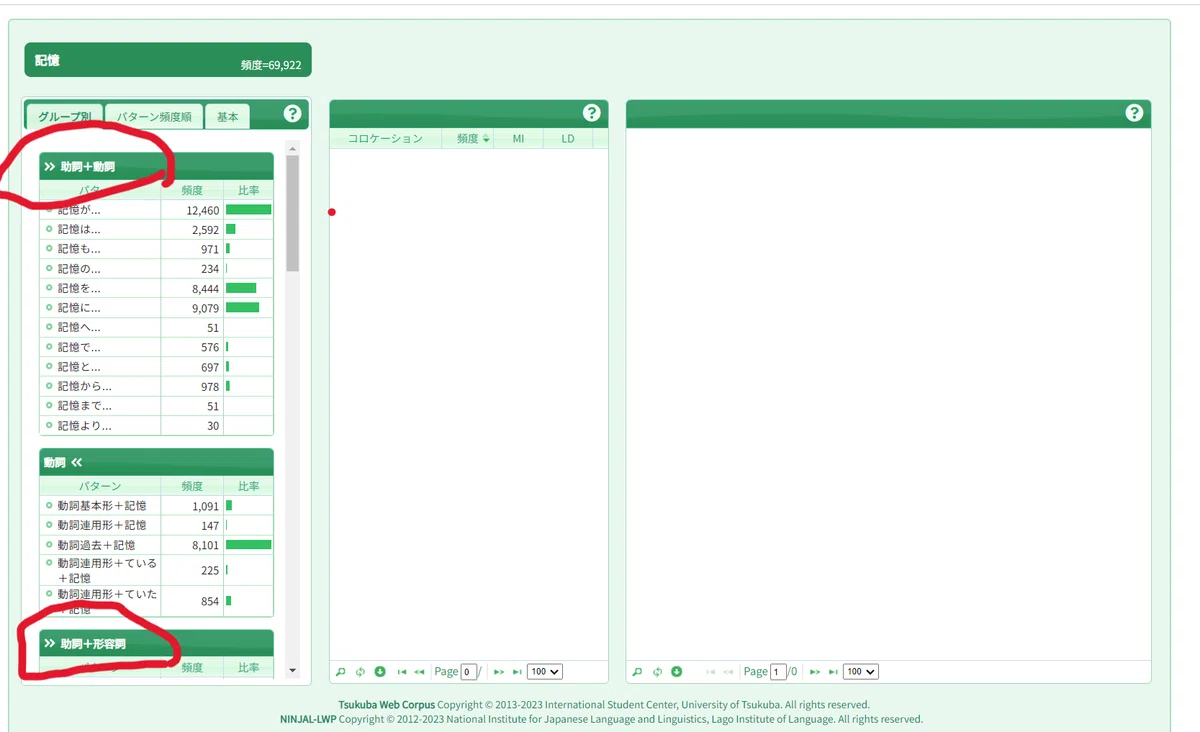The image size is (1200, 732).
Task: Focus the Page number field in examples pager
Action: tap(779, 672)
